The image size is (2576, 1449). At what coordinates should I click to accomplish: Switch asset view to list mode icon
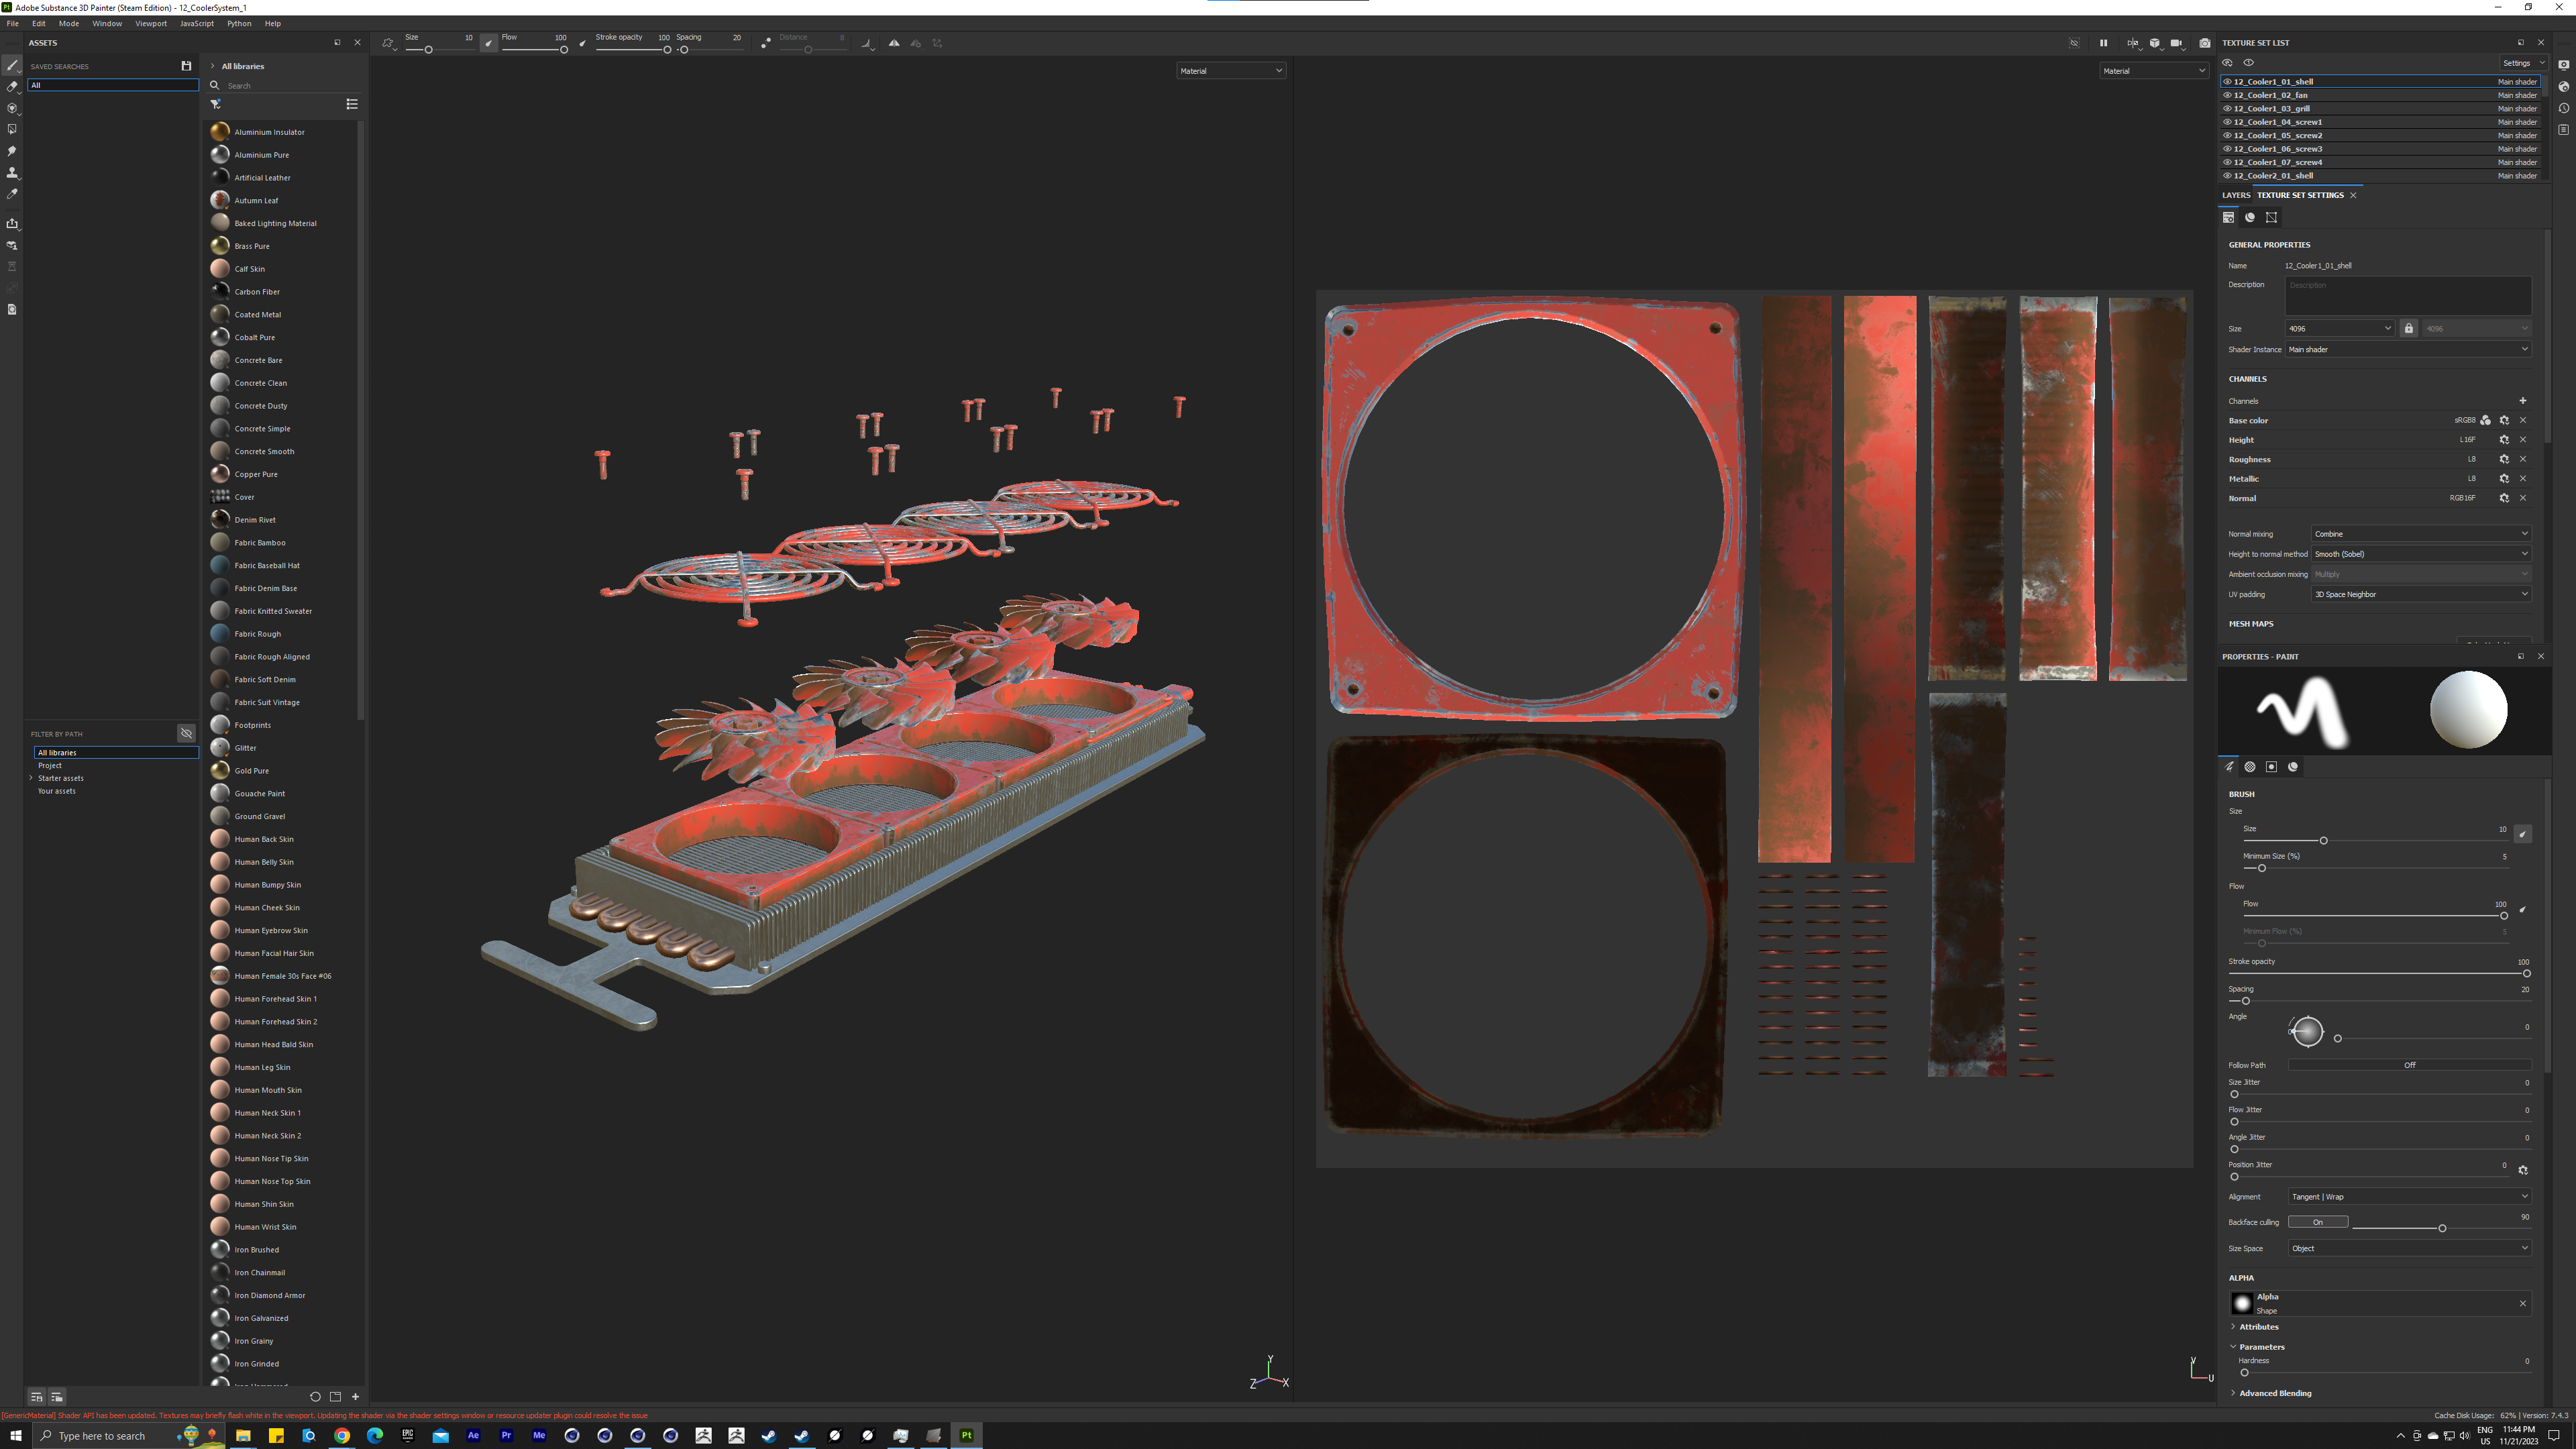click(x=352, y=104)
